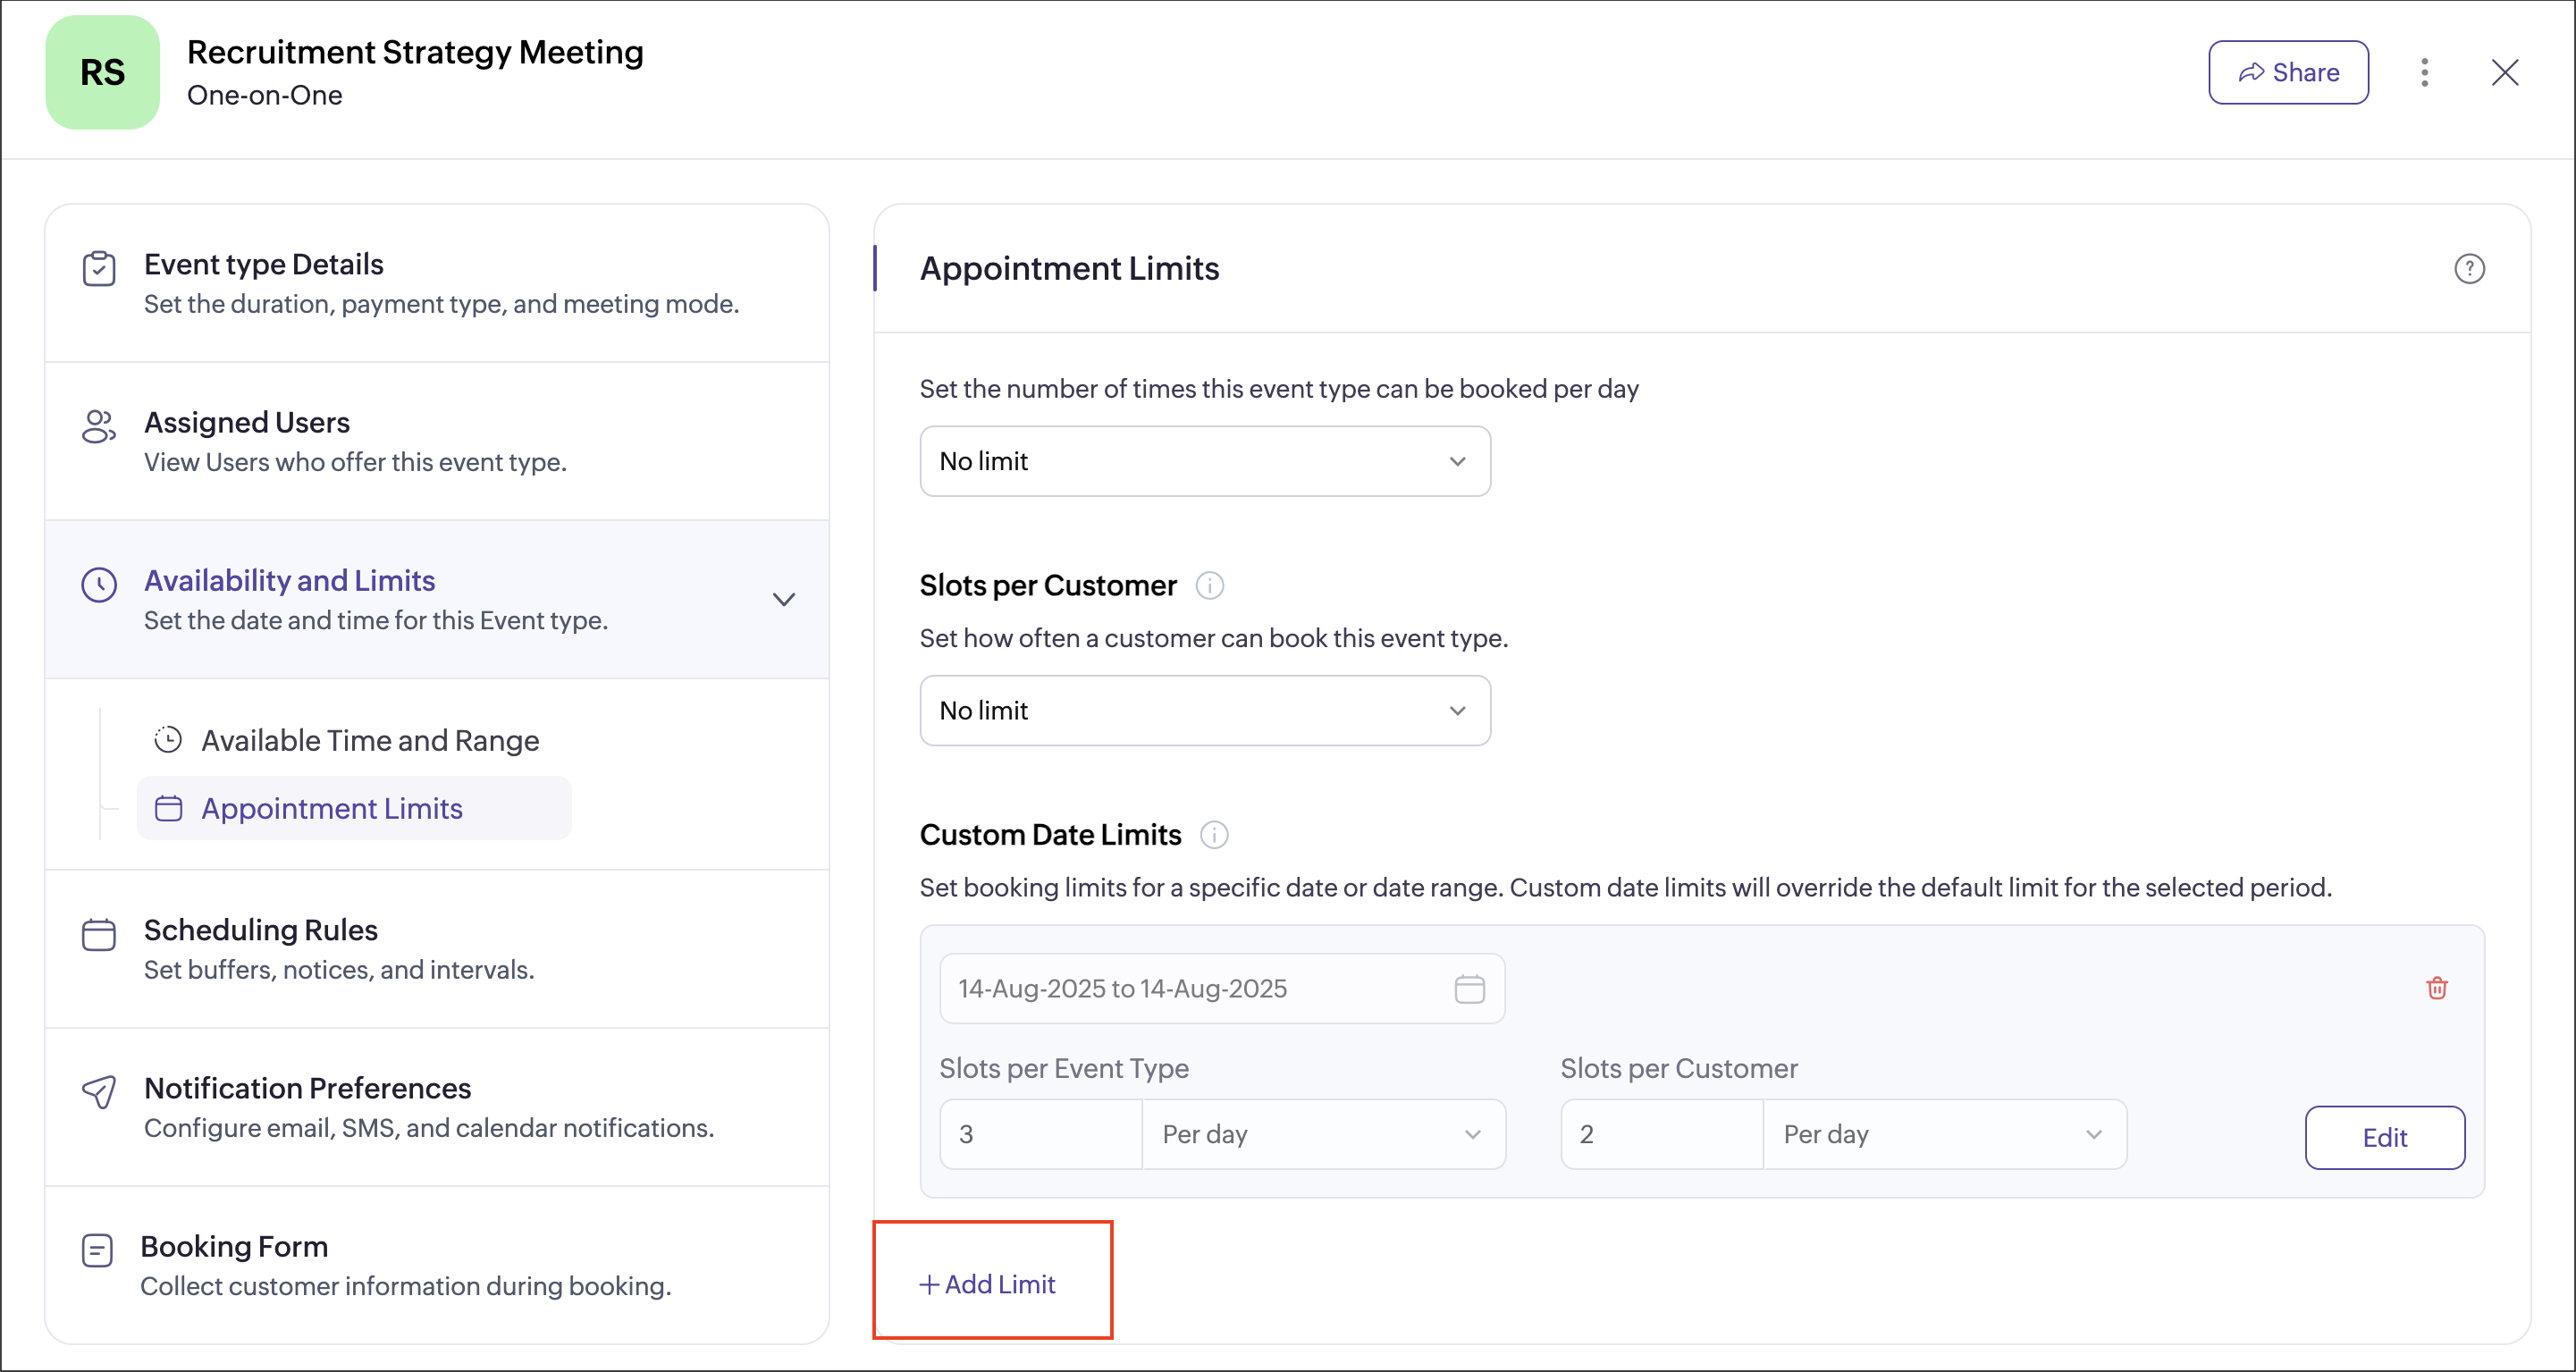Click the Add Limit link
The width and height of the screenshot is (2576, 1372).
(x=987, y=1284)
